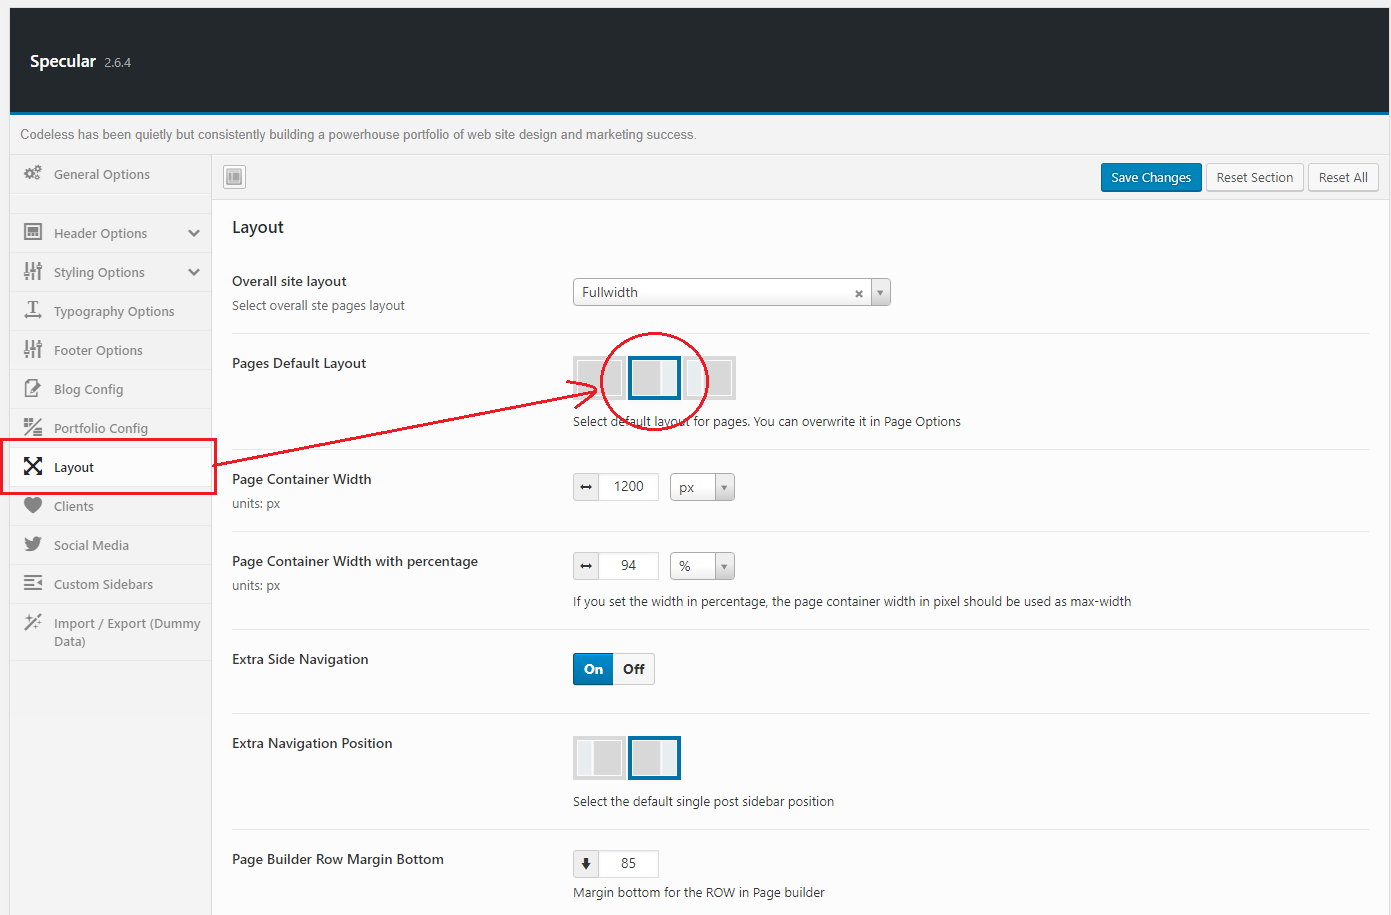Click the Page Container Width 1200 field
Image resolution: width=1391 pixels, height=915 pixels.
click(x=629, y=487)
